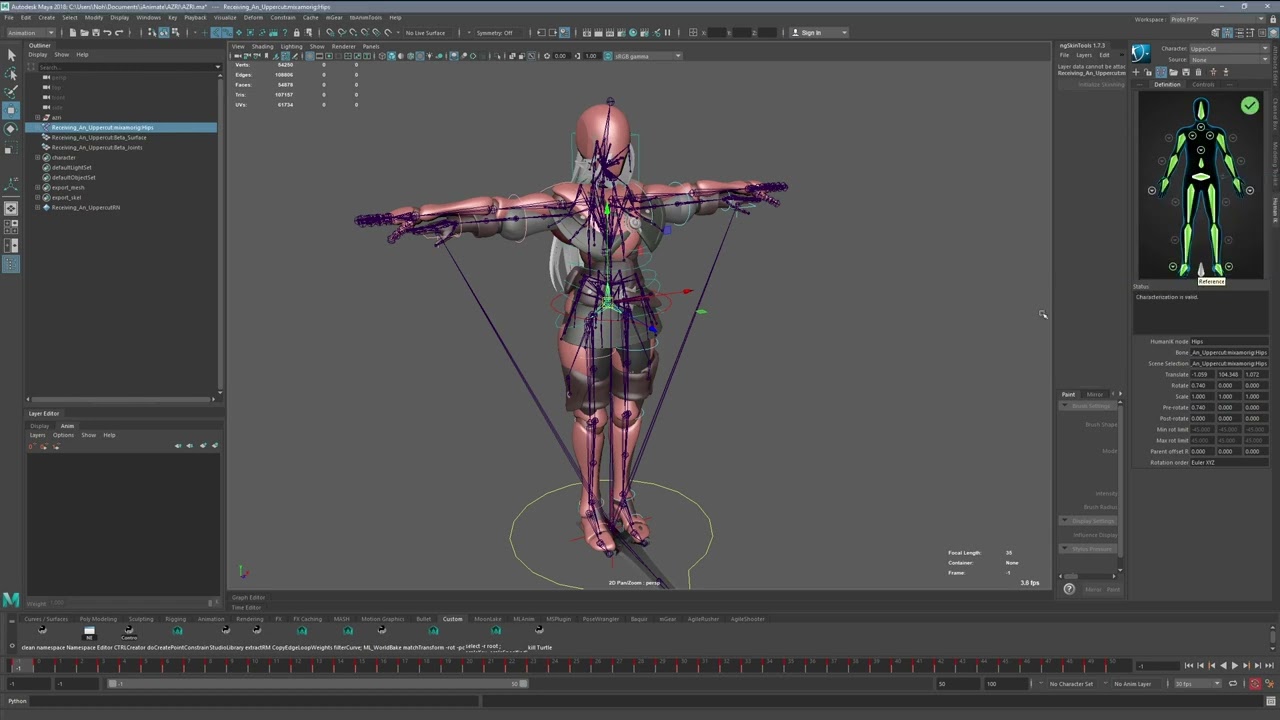Click the viewport help question-mark icon
Viewport: 1280px width, 720px height.
click(x=1069, y=589)
